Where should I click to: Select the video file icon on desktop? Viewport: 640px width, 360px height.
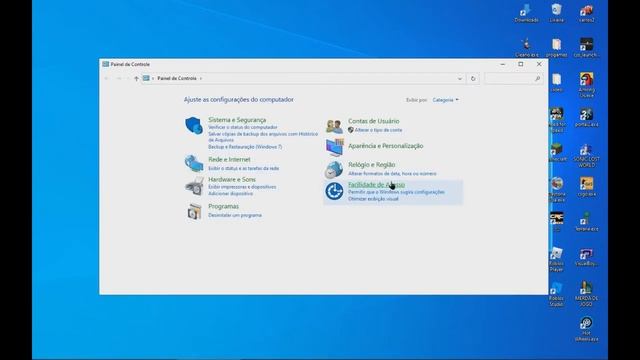[556, 82]
